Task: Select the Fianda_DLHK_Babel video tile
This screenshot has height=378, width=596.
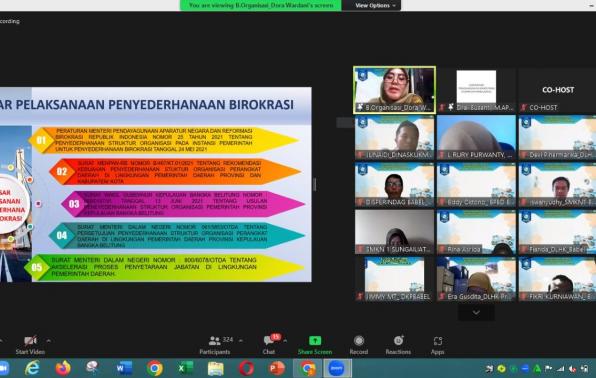Action: [558, 232]
